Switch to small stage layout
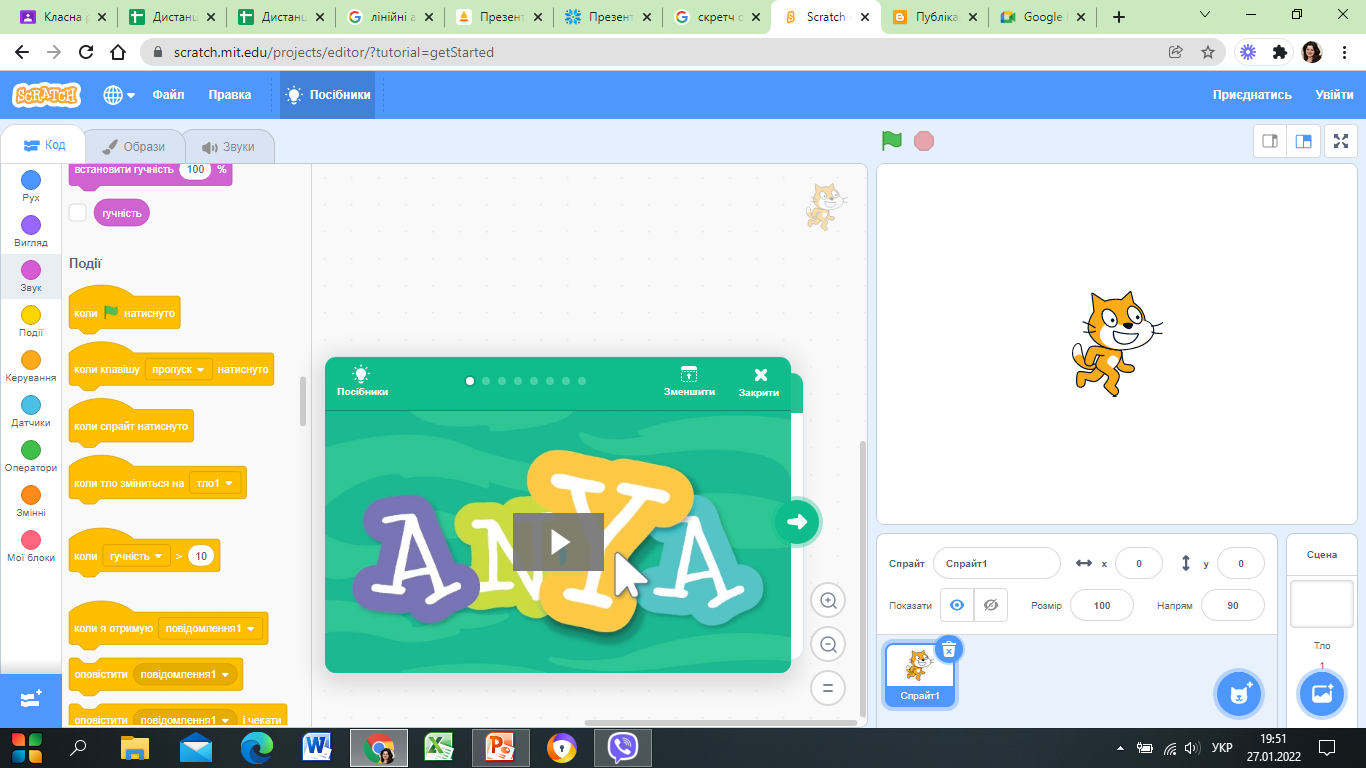Image resolution: width=1366 pixels, height=768 pixels. [1270, 141]
